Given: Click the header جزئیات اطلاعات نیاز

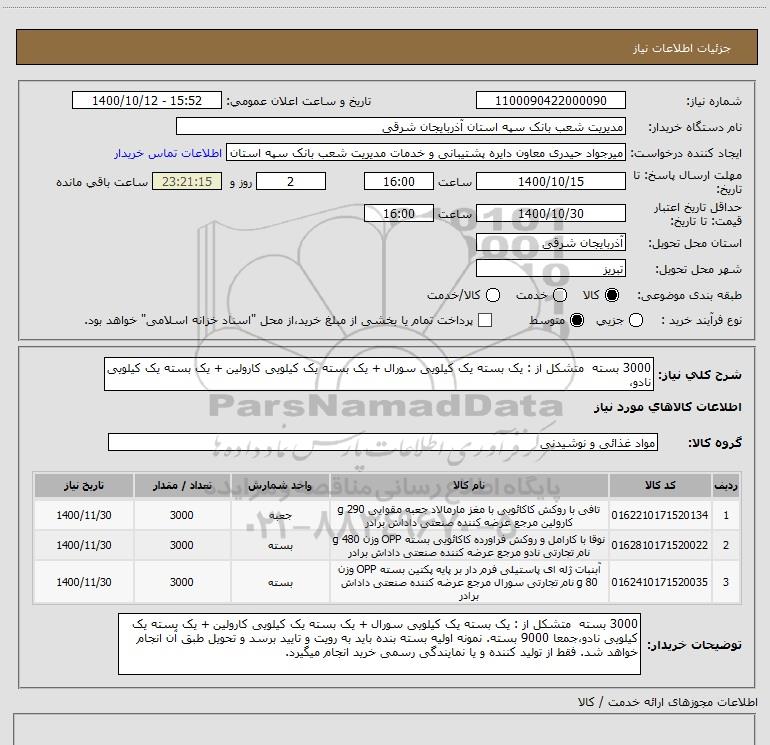Looking at the screenshot, I should [682, 48].
